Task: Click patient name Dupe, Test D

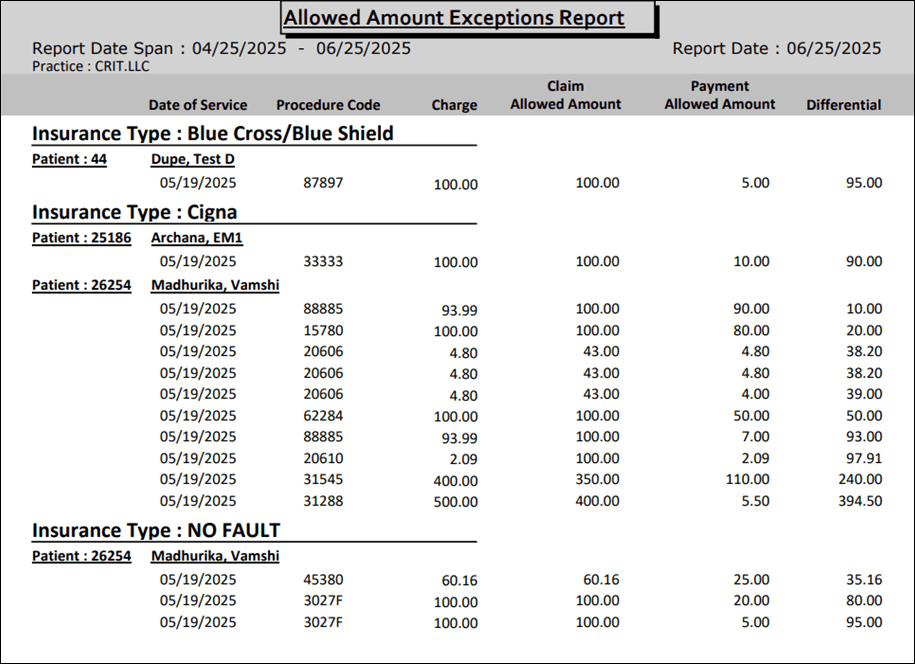Action: pos(192,158)
